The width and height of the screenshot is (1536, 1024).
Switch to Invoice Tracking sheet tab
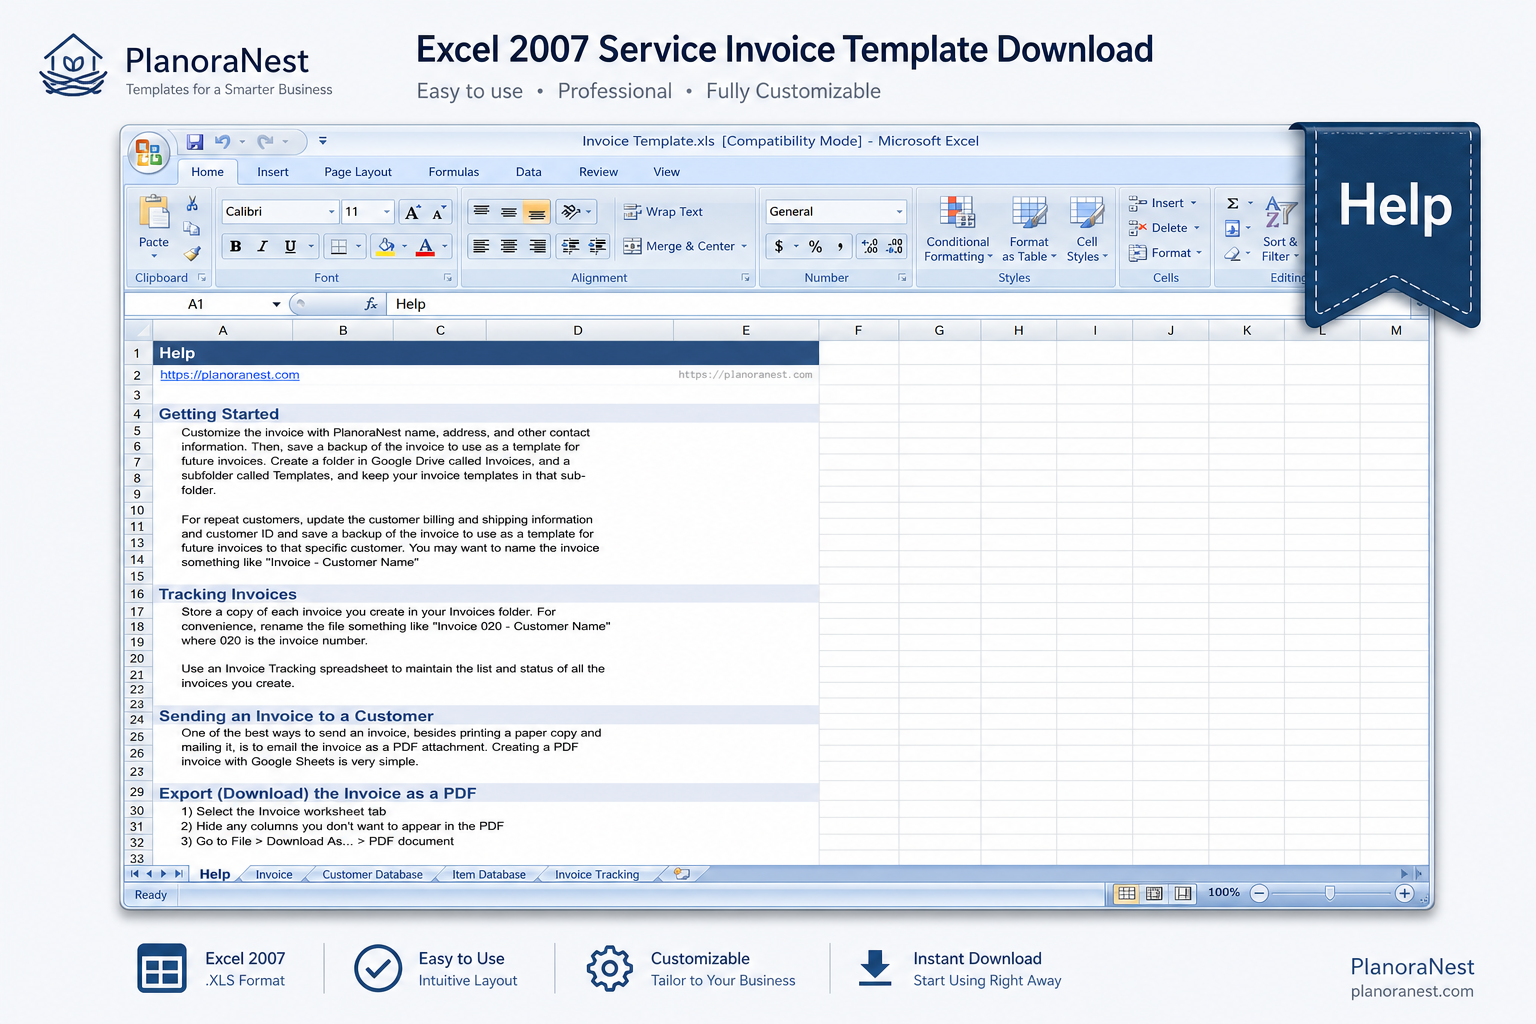click(x=597, y=874)
